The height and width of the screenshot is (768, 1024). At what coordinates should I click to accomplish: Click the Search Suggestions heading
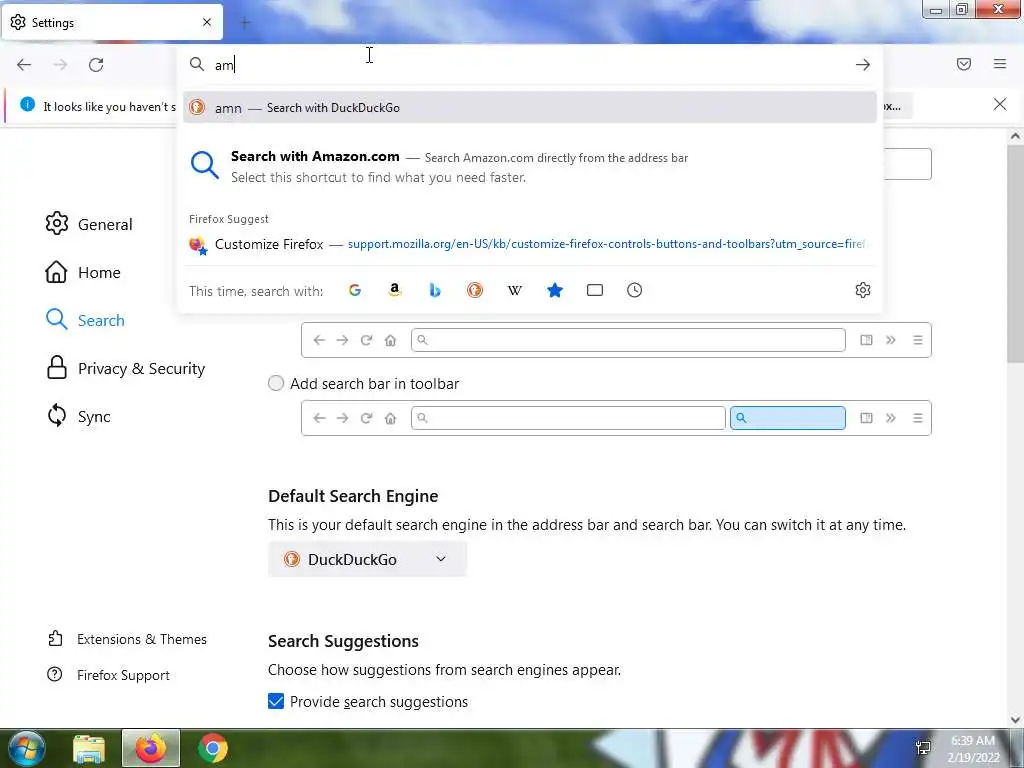click(x=343, y=641)
